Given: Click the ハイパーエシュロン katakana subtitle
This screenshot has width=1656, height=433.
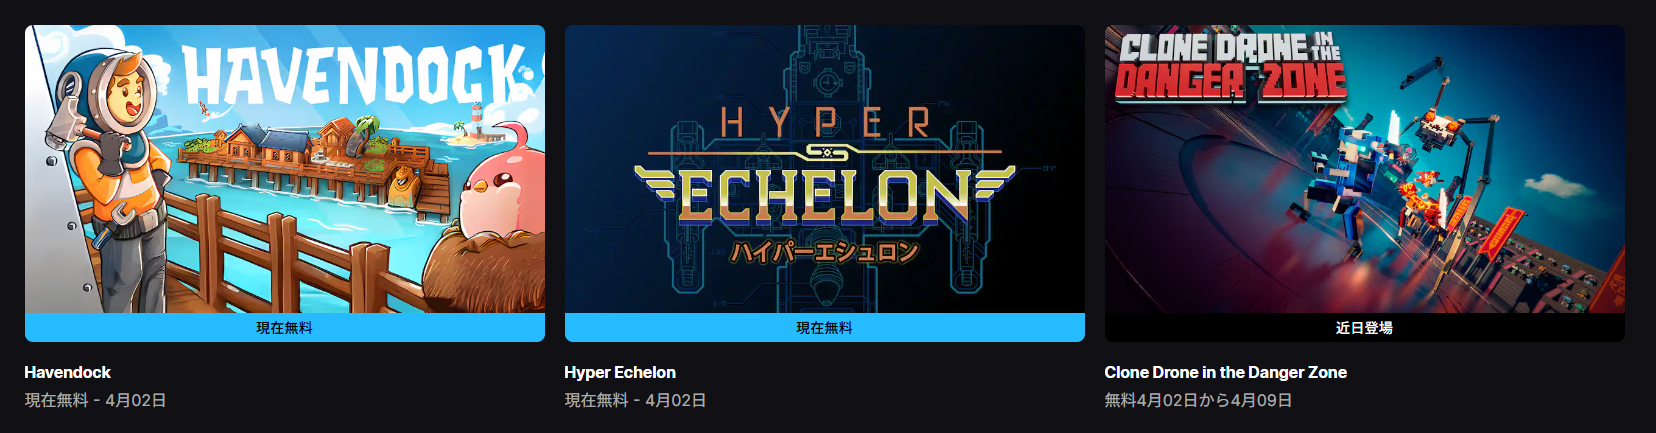Looking at the screenshot, I should pyautogui.click(x=824, y=251).
